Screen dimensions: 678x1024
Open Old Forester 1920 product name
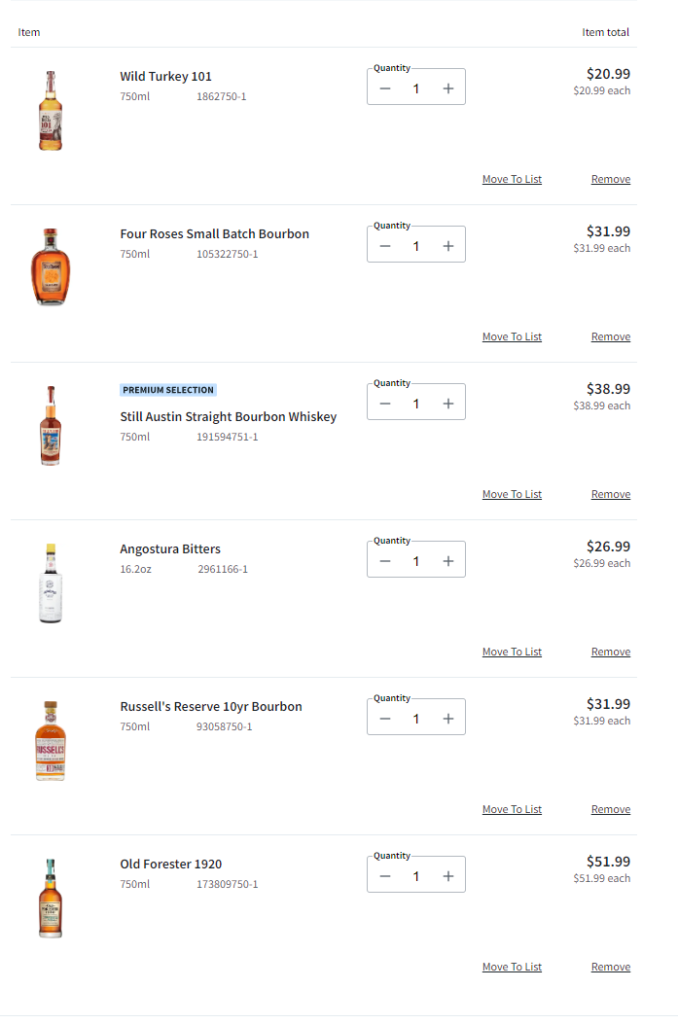point(171,864)
